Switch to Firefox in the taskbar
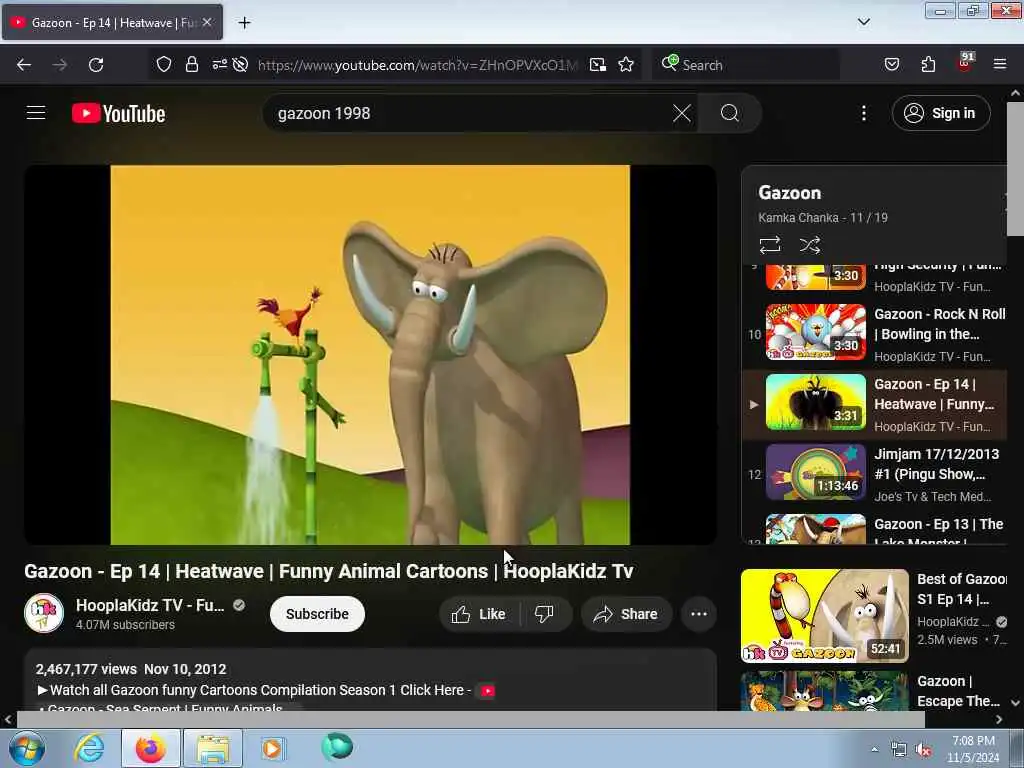The height and width of the screenshot is (768, 1024). pos(150,748)
